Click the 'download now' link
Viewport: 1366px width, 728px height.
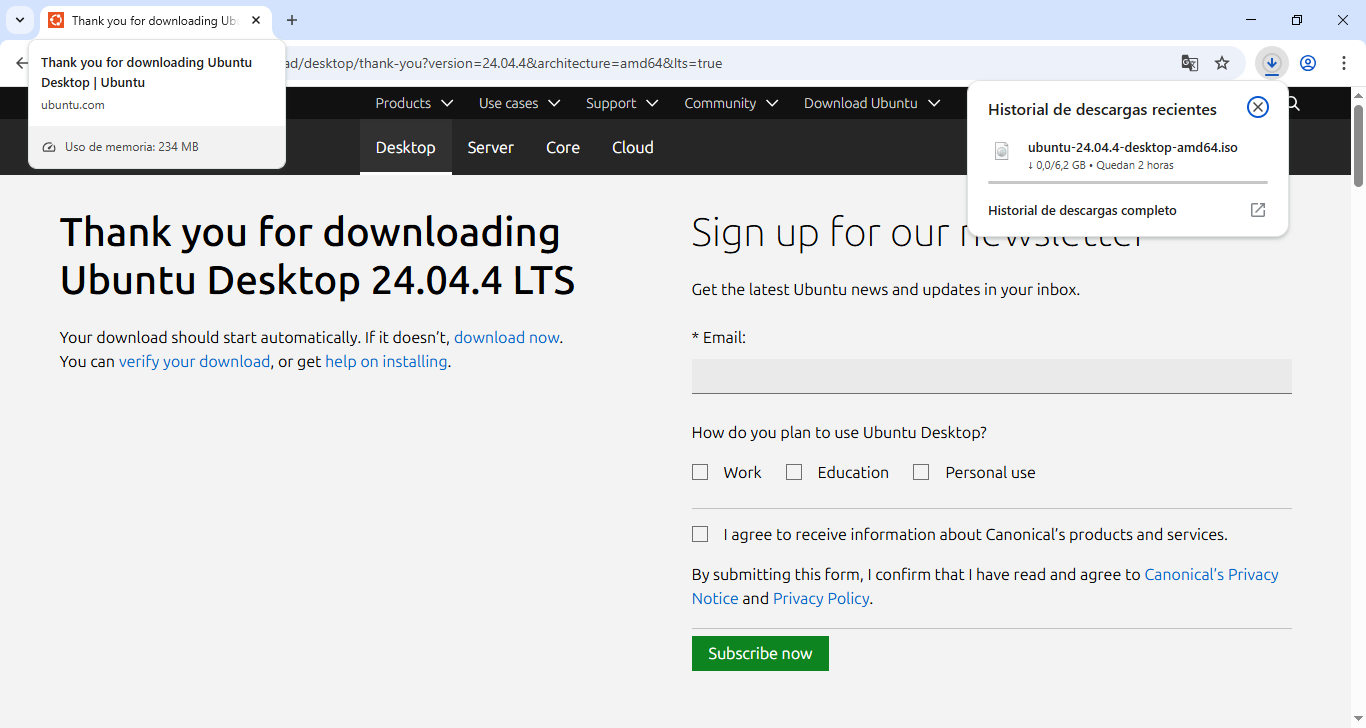pyautogui.click(x=507, y=338)
